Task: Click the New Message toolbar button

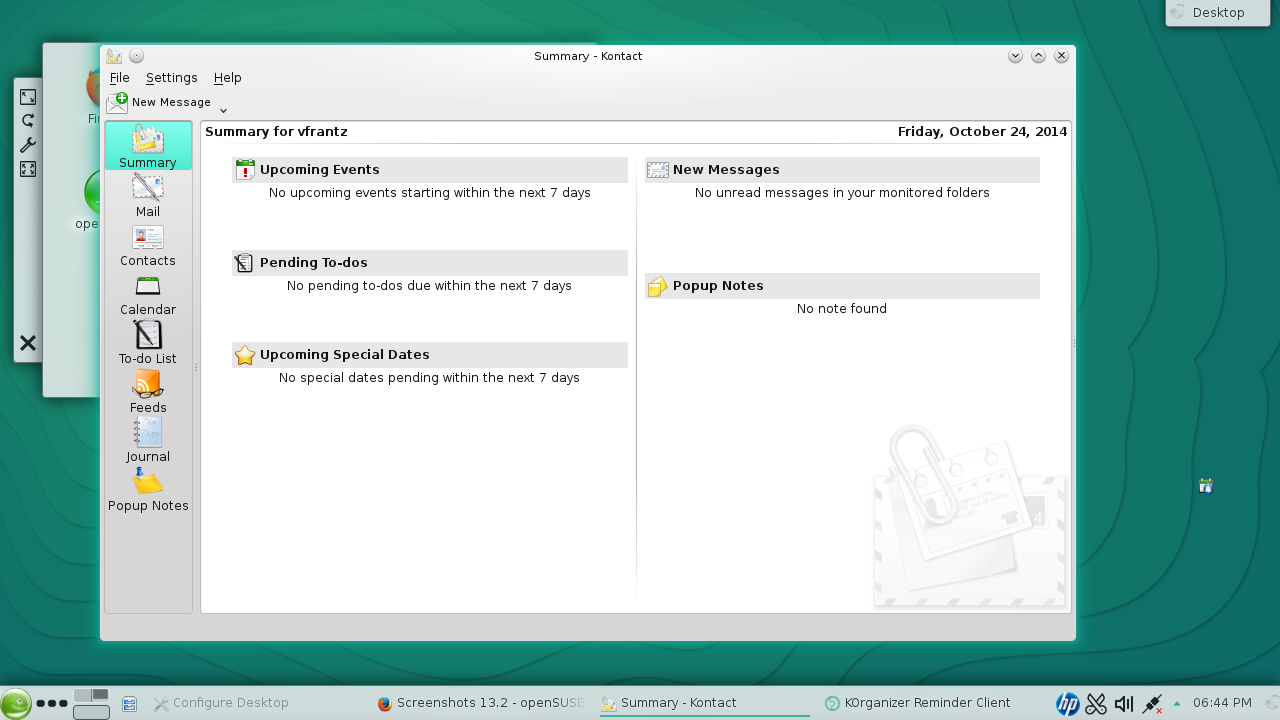Action: 160,102
